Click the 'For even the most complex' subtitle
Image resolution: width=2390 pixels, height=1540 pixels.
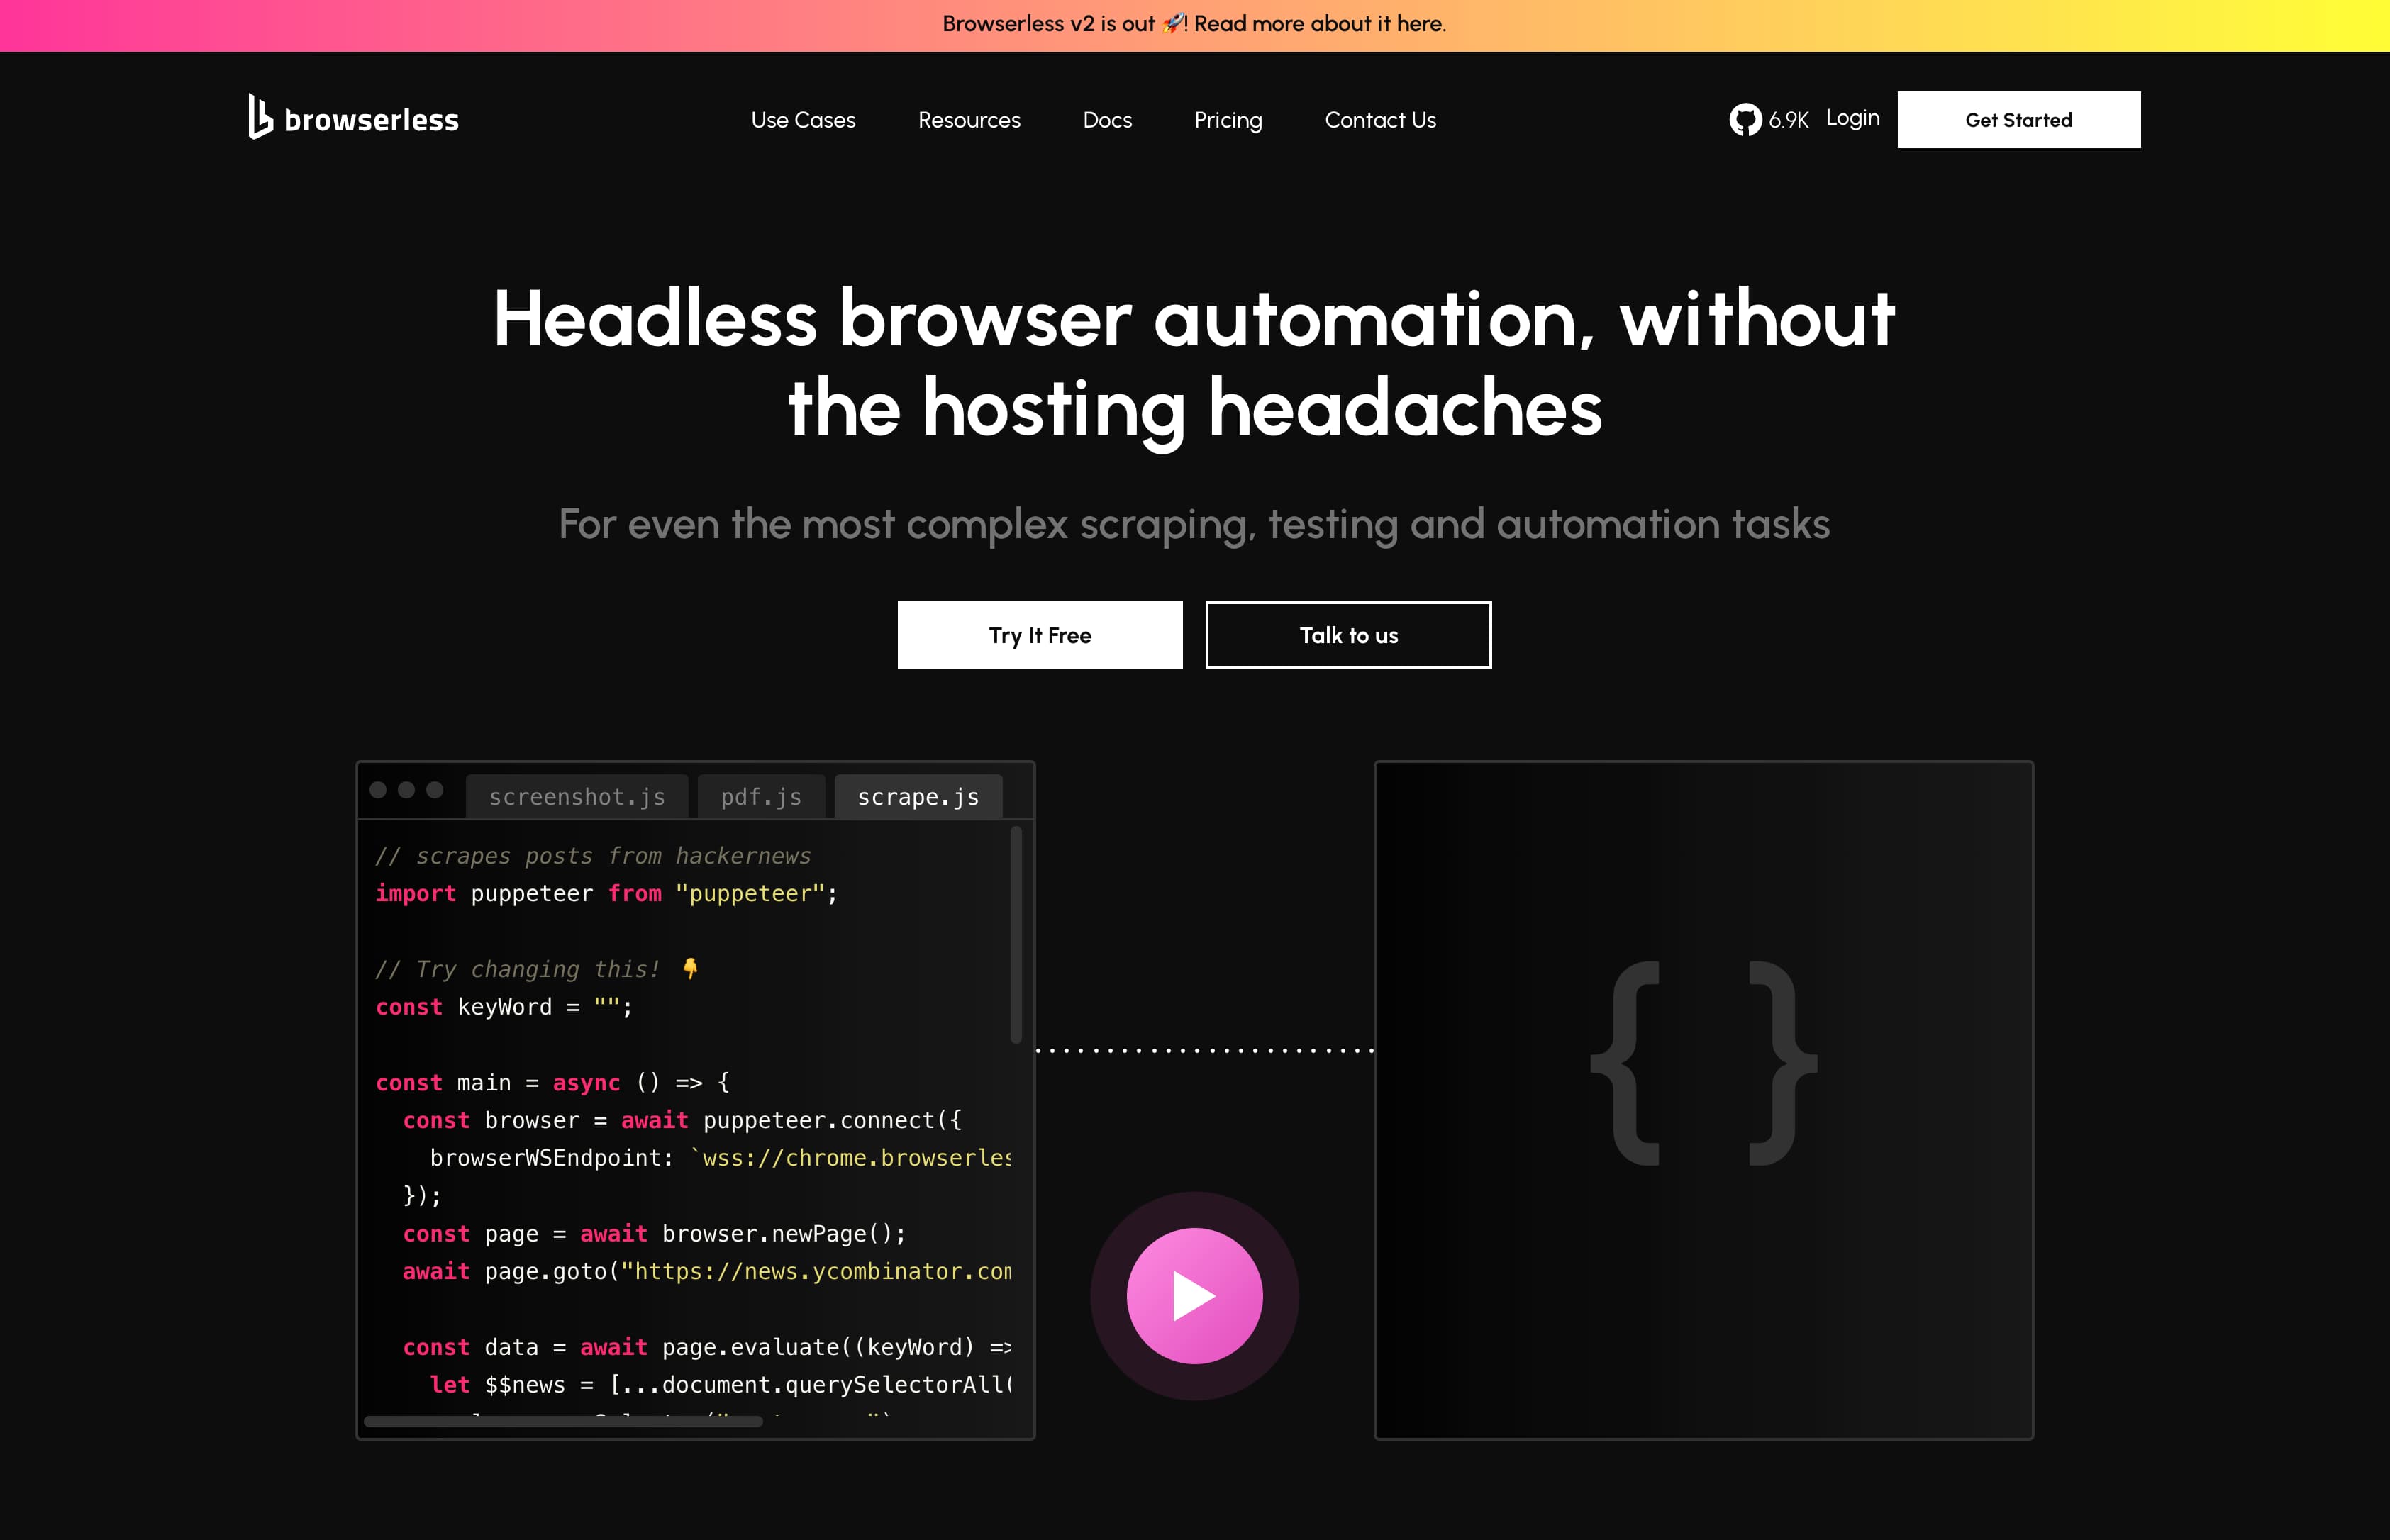1194,525
